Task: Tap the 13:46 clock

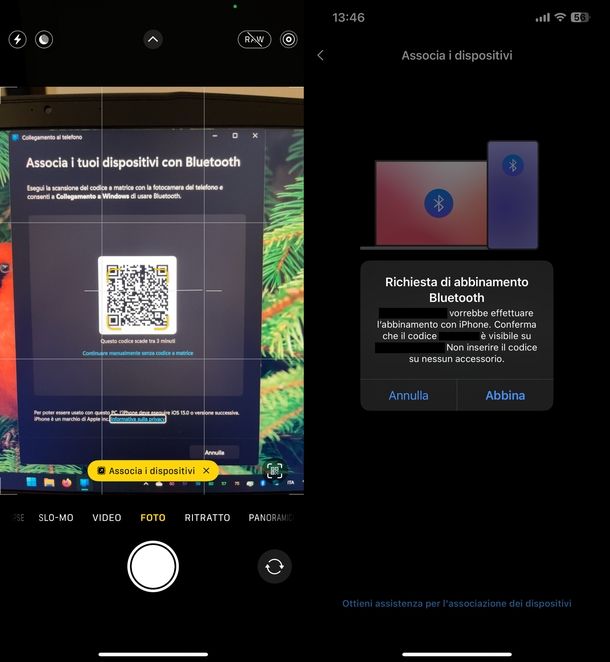Action: 348,17
